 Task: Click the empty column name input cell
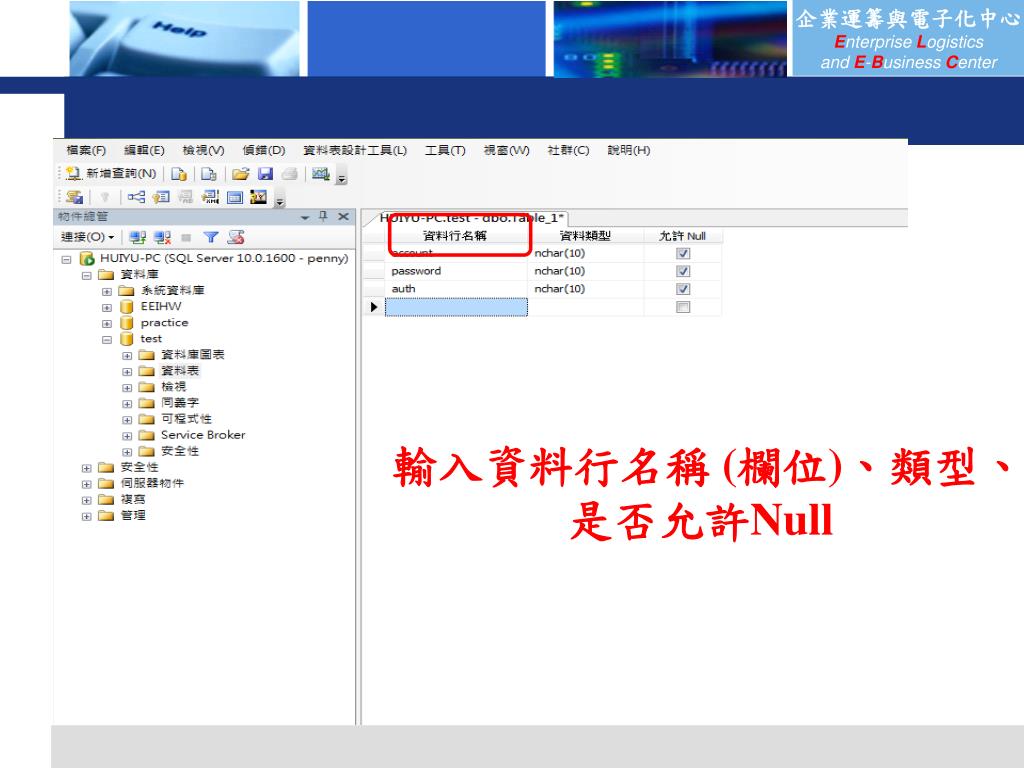click(456, 307)
